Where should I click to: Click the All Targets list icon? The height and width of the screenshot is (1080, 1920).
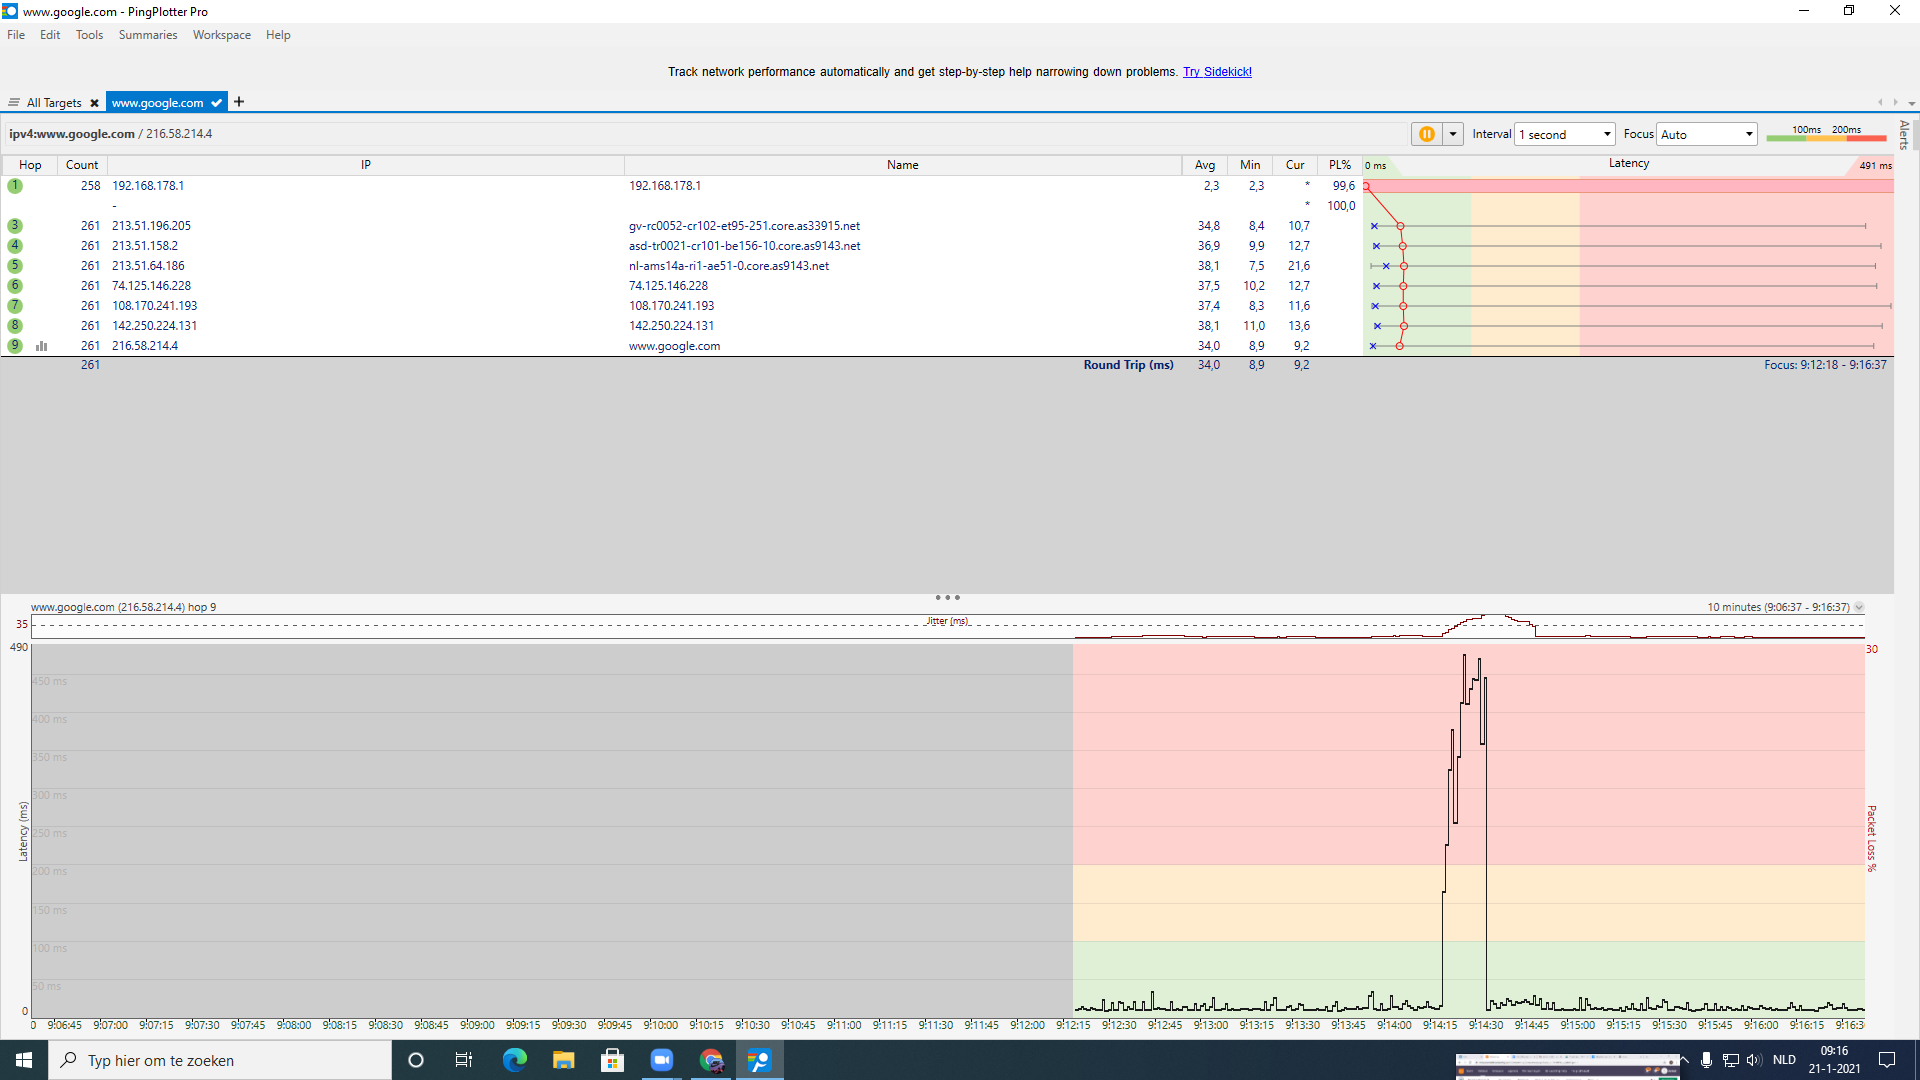pyautogui.click(x=14, y=103)
